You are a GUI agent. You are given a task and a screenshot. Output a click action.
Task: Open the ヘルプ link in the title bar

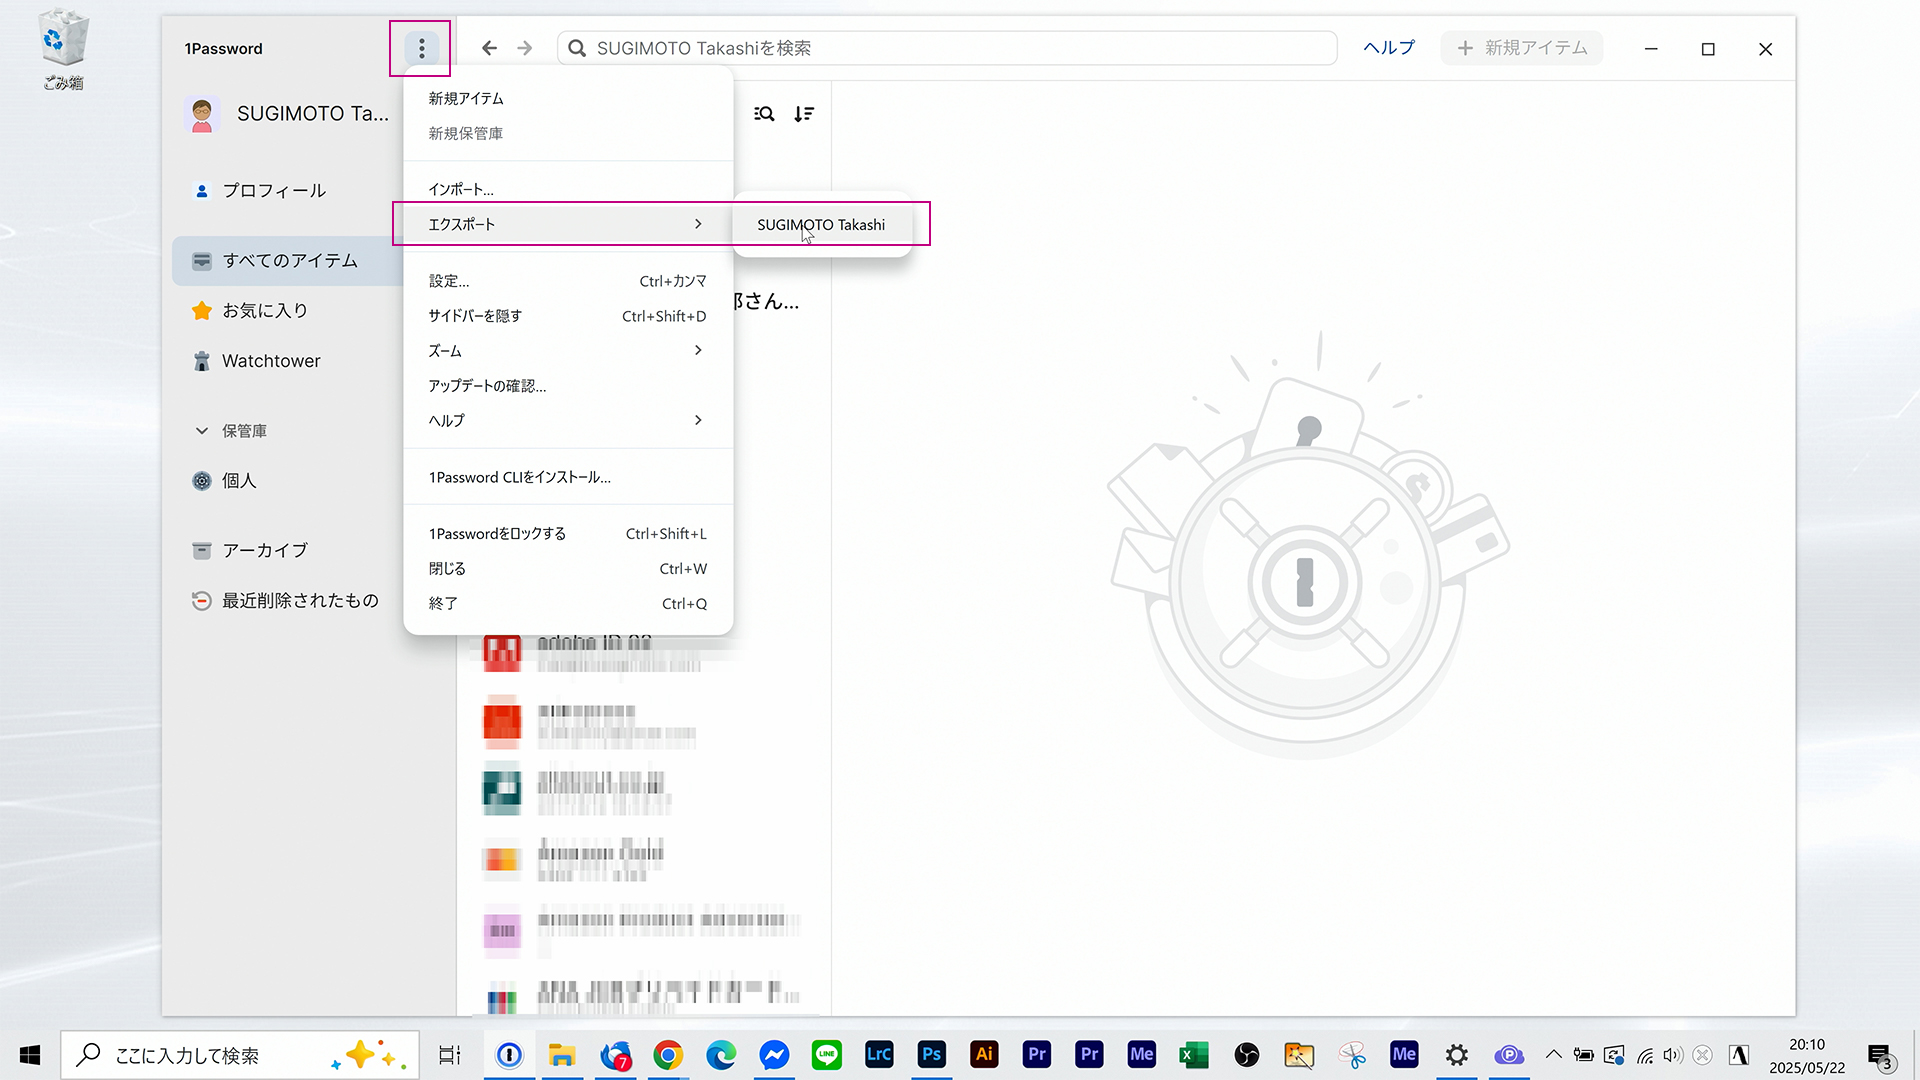point(1389,48)
